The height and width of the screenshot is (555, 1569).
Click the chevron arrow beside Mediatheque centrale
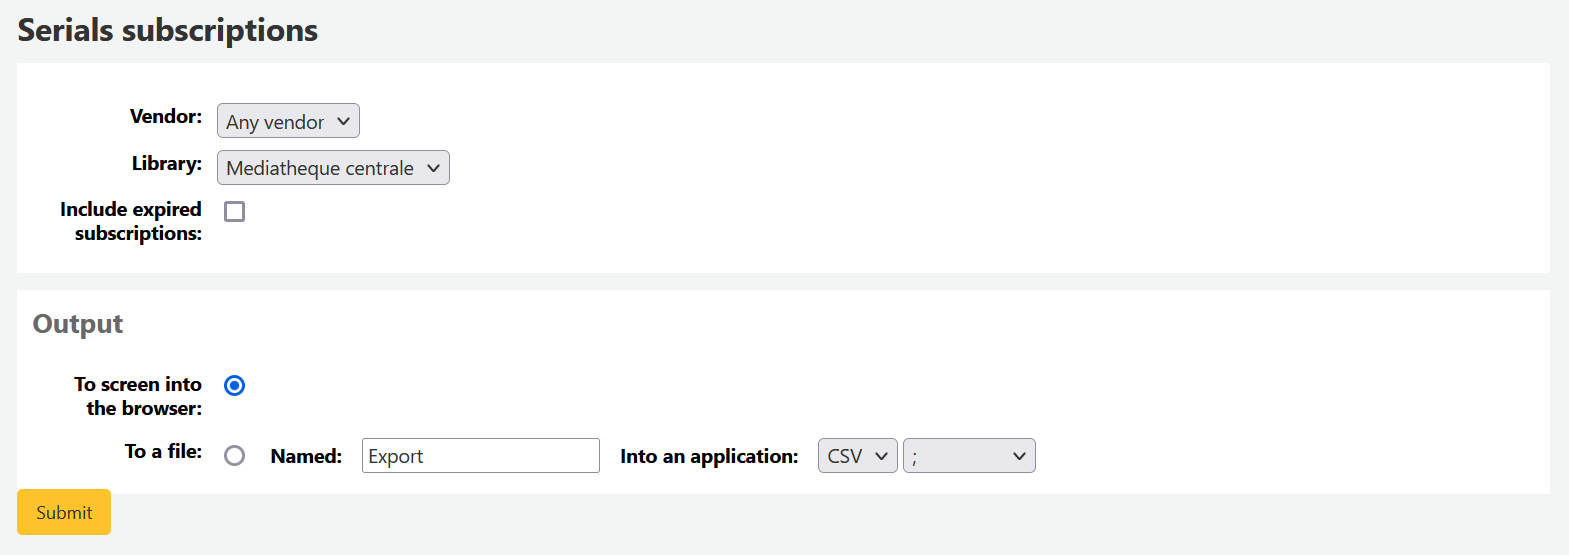(x=433, y=168)
